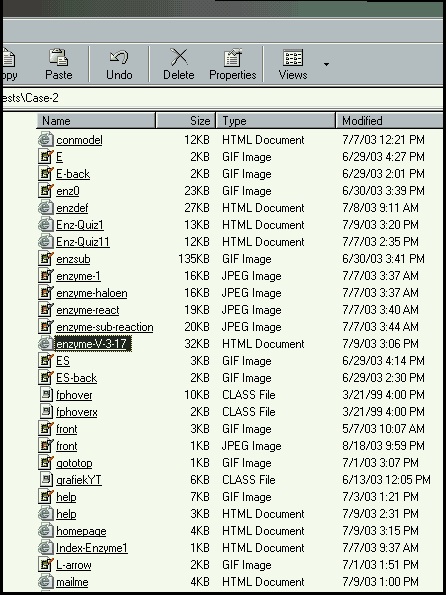Sort files by Name column header
Image resolution: width=446 pixels, height=595 pixels.
pos(96,121)
